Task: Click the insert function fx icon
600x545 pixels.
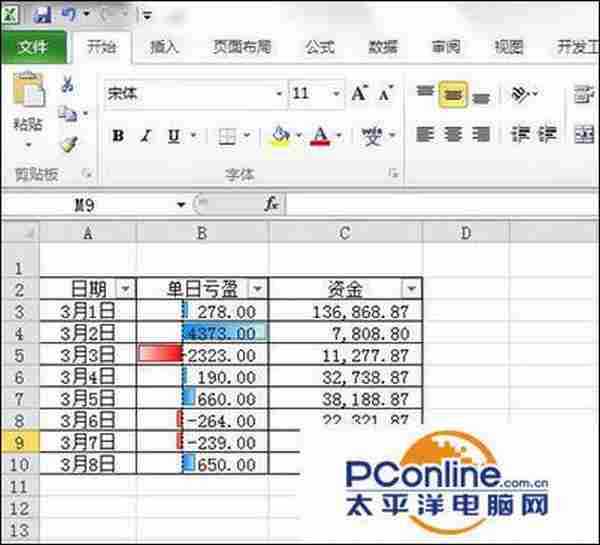Action: coord(271,204)
